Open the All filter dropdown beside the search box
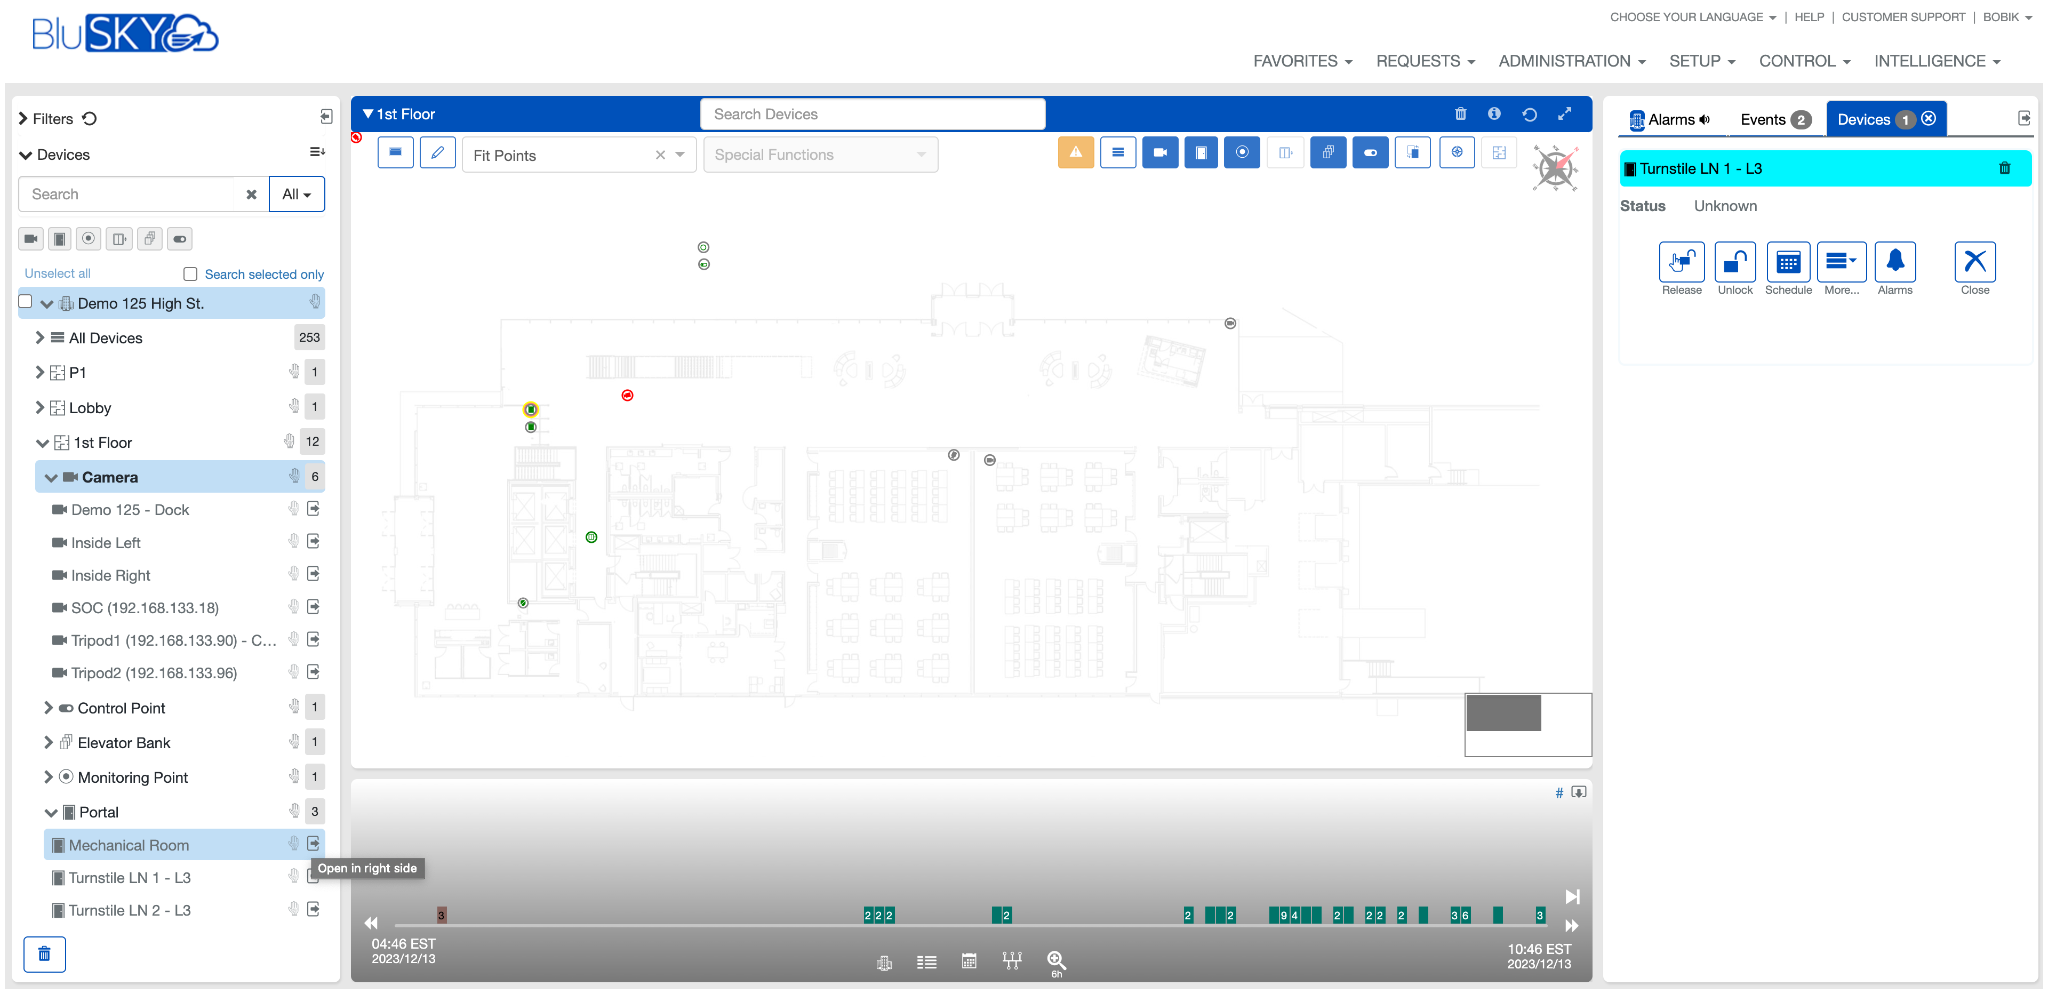Viewport: 2048px width, 994px height. [x=296, y=194]
